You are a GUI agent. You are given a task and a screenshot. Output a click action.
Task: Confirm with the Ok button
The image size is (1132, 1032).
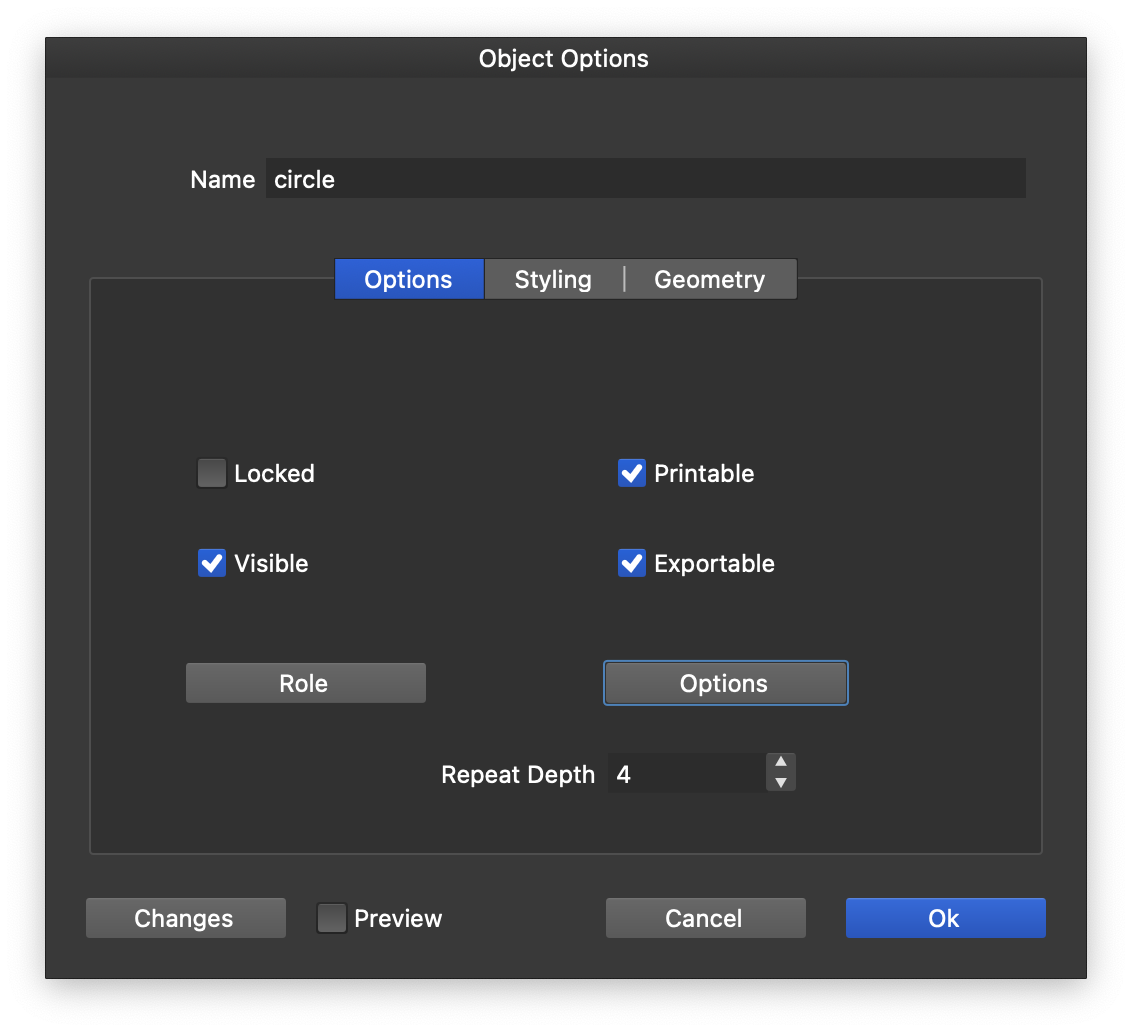(945, 918)
